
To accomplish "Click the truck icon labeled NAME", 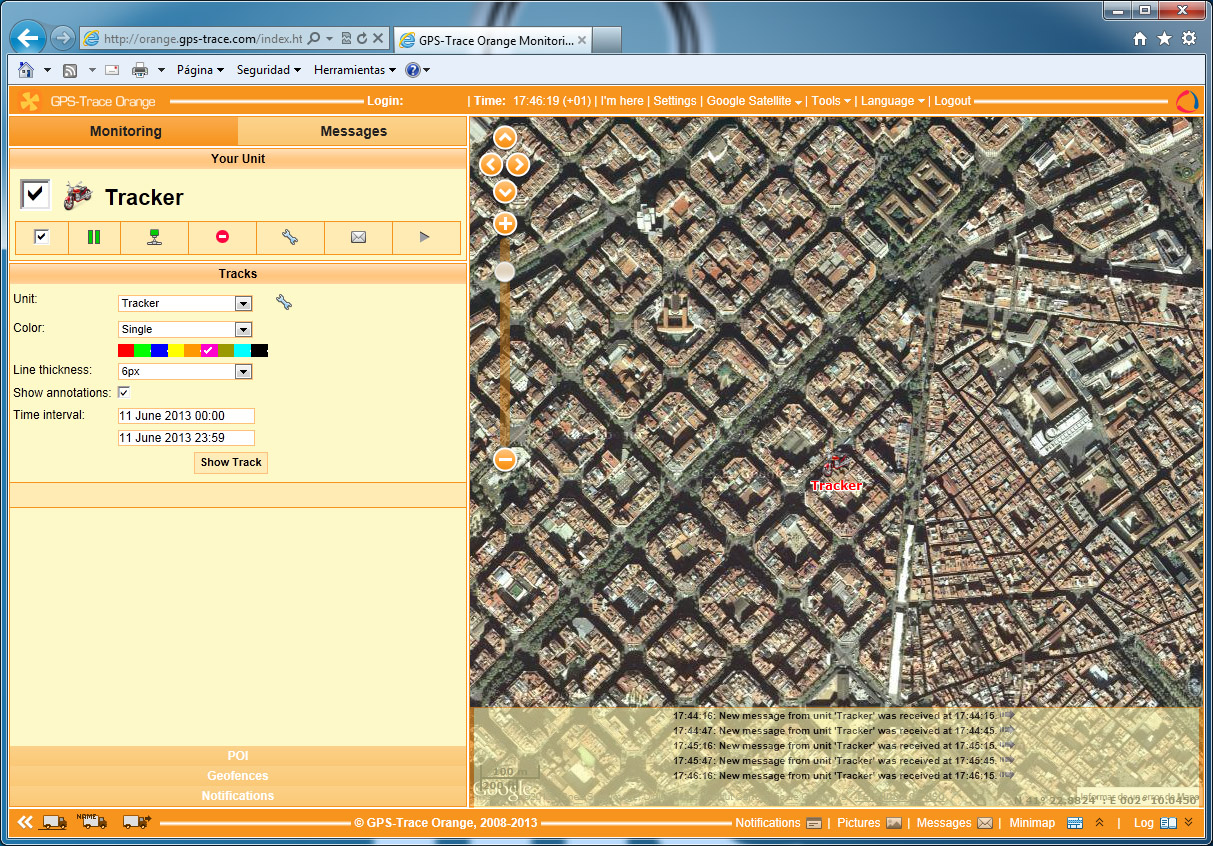I will (93, 821).
